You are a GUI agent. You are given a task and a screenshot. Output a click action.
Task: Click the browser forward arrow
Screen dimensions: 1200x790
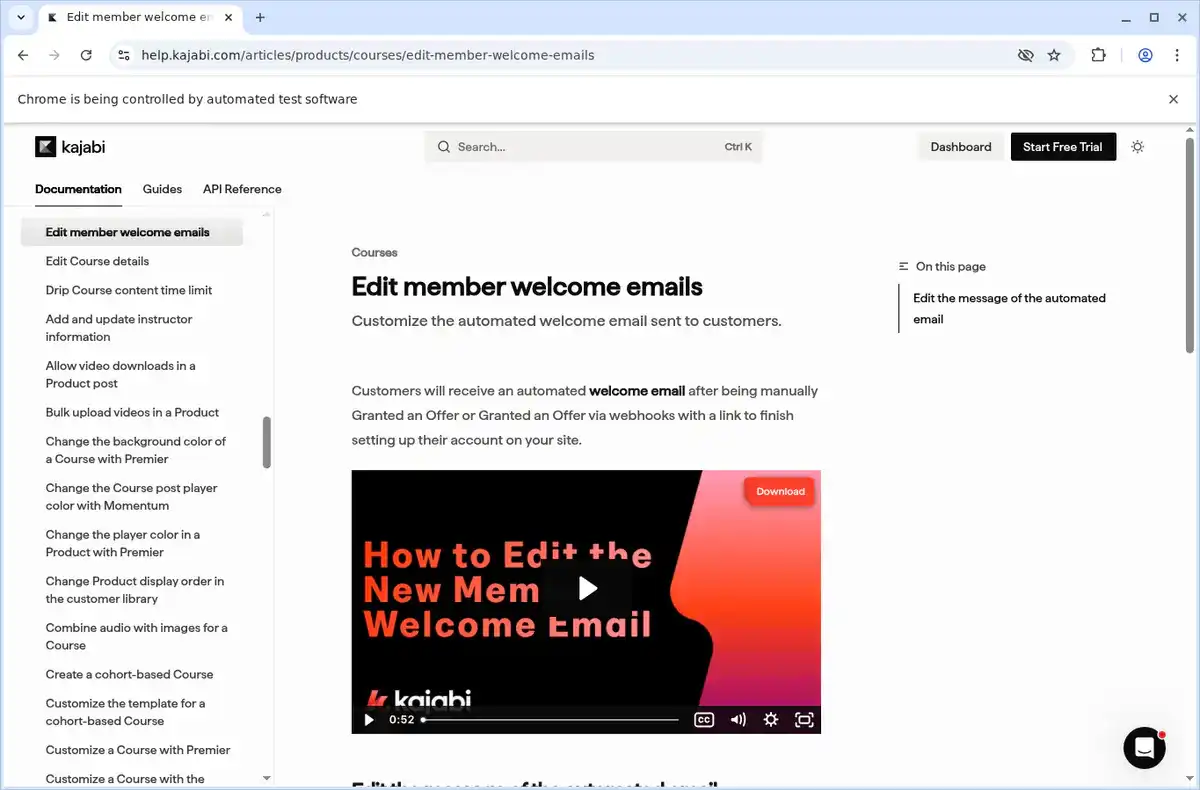click(54, 55)
